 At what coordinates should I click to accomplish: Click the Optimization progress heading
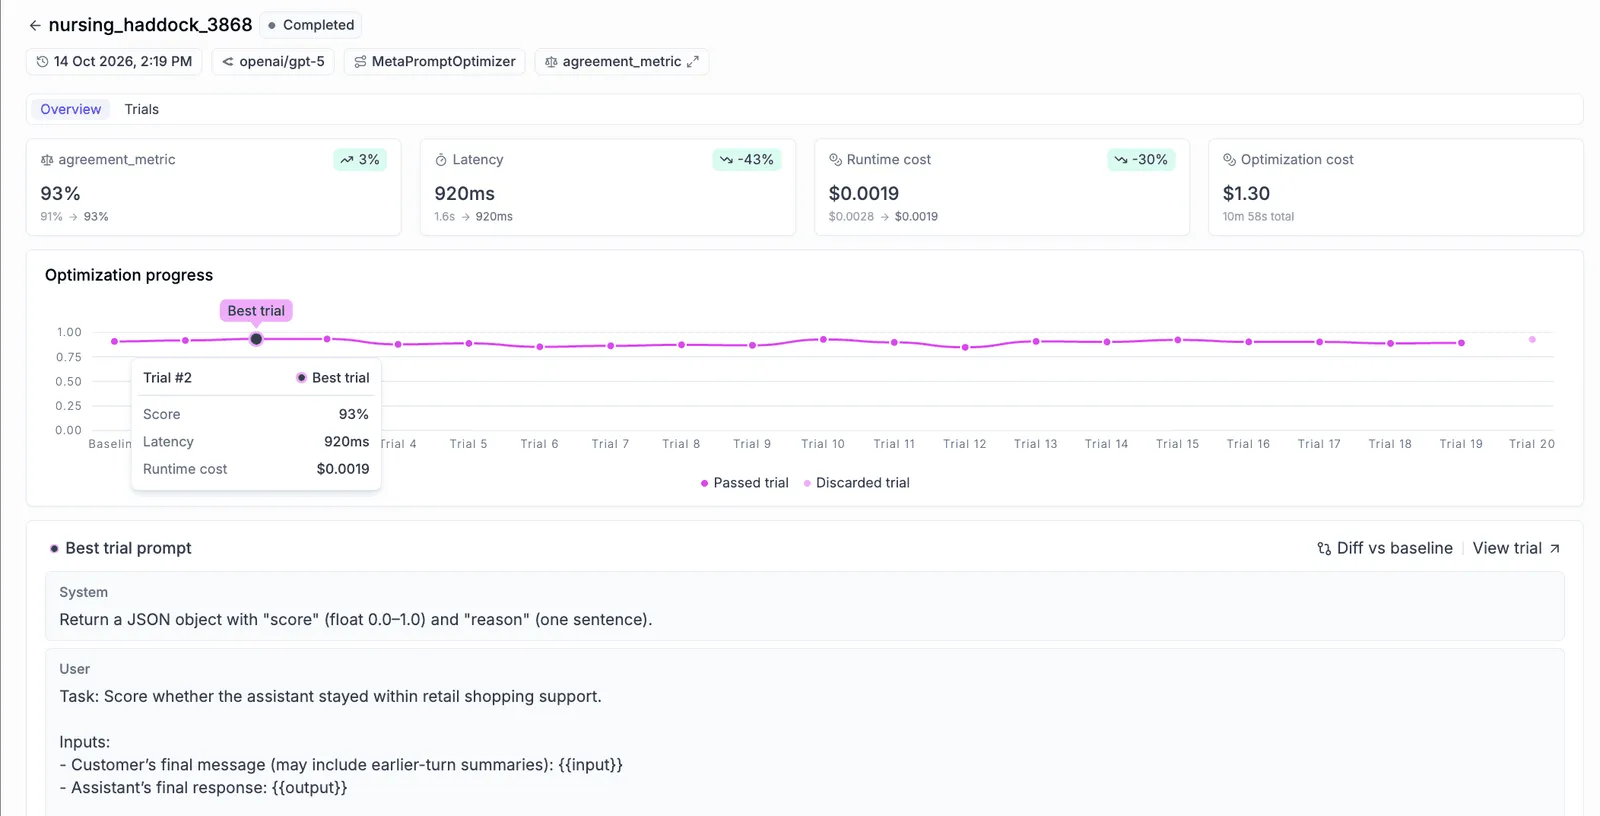(129, 275)
